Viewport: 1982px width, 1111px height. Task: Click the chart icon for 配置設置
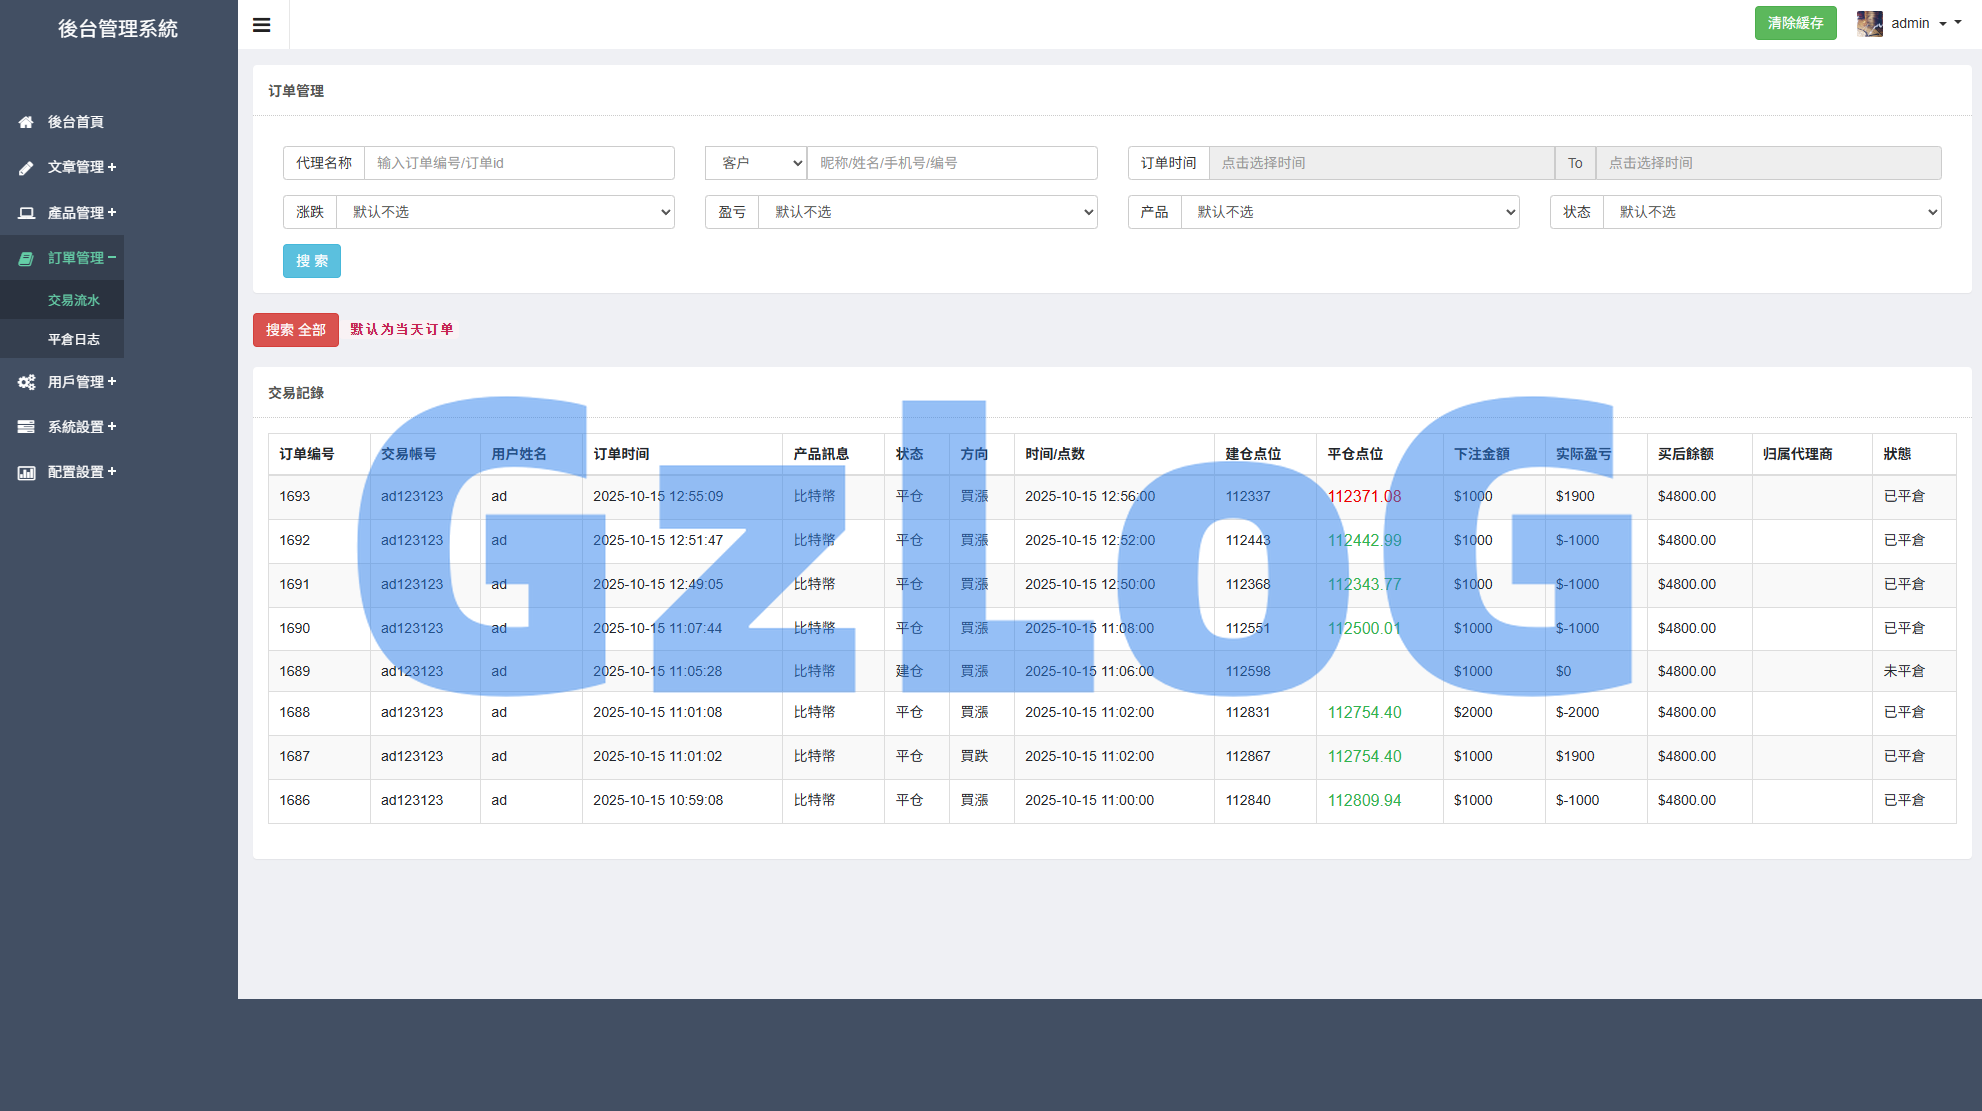[x=26, y=472]
